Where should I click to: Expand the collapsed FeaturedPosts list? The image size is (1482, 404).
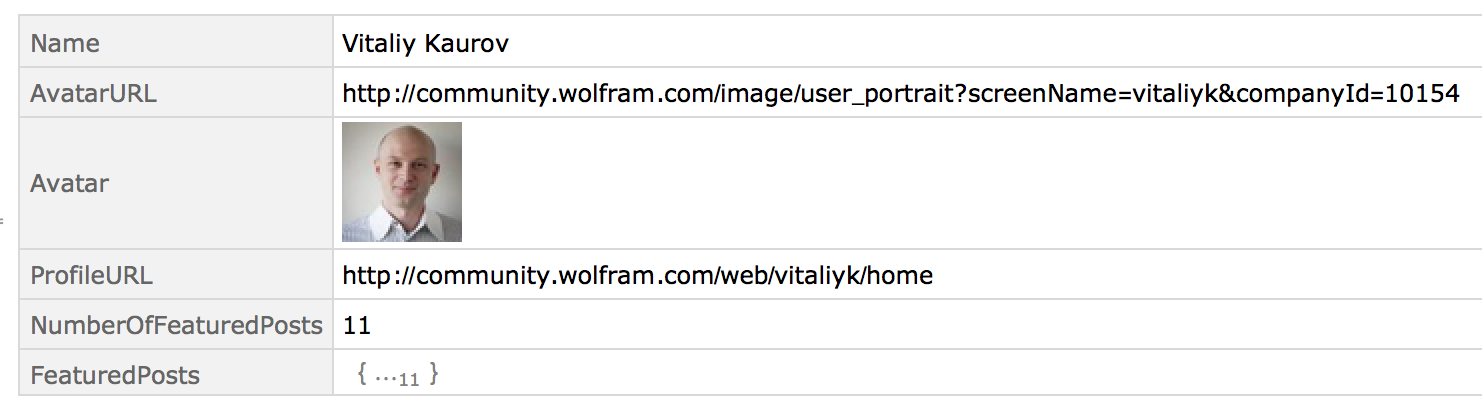coord(398,376)
